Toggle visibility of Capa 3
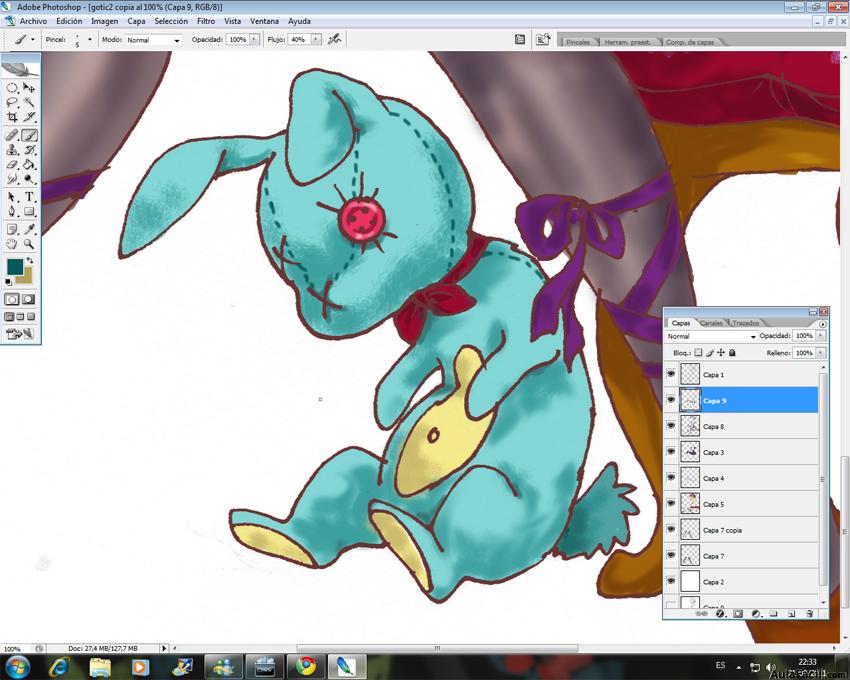Screen dimensions: 850x680 (671, 452)
